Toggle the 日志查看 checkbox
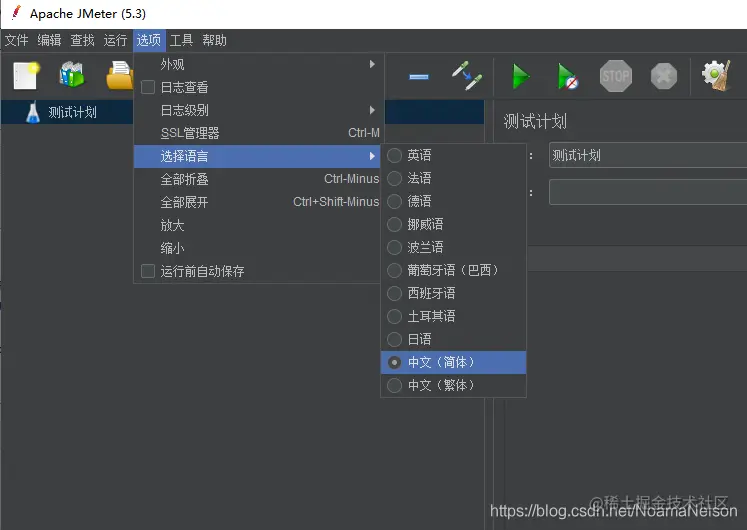The image size is (747, 530). pos(148,87)
